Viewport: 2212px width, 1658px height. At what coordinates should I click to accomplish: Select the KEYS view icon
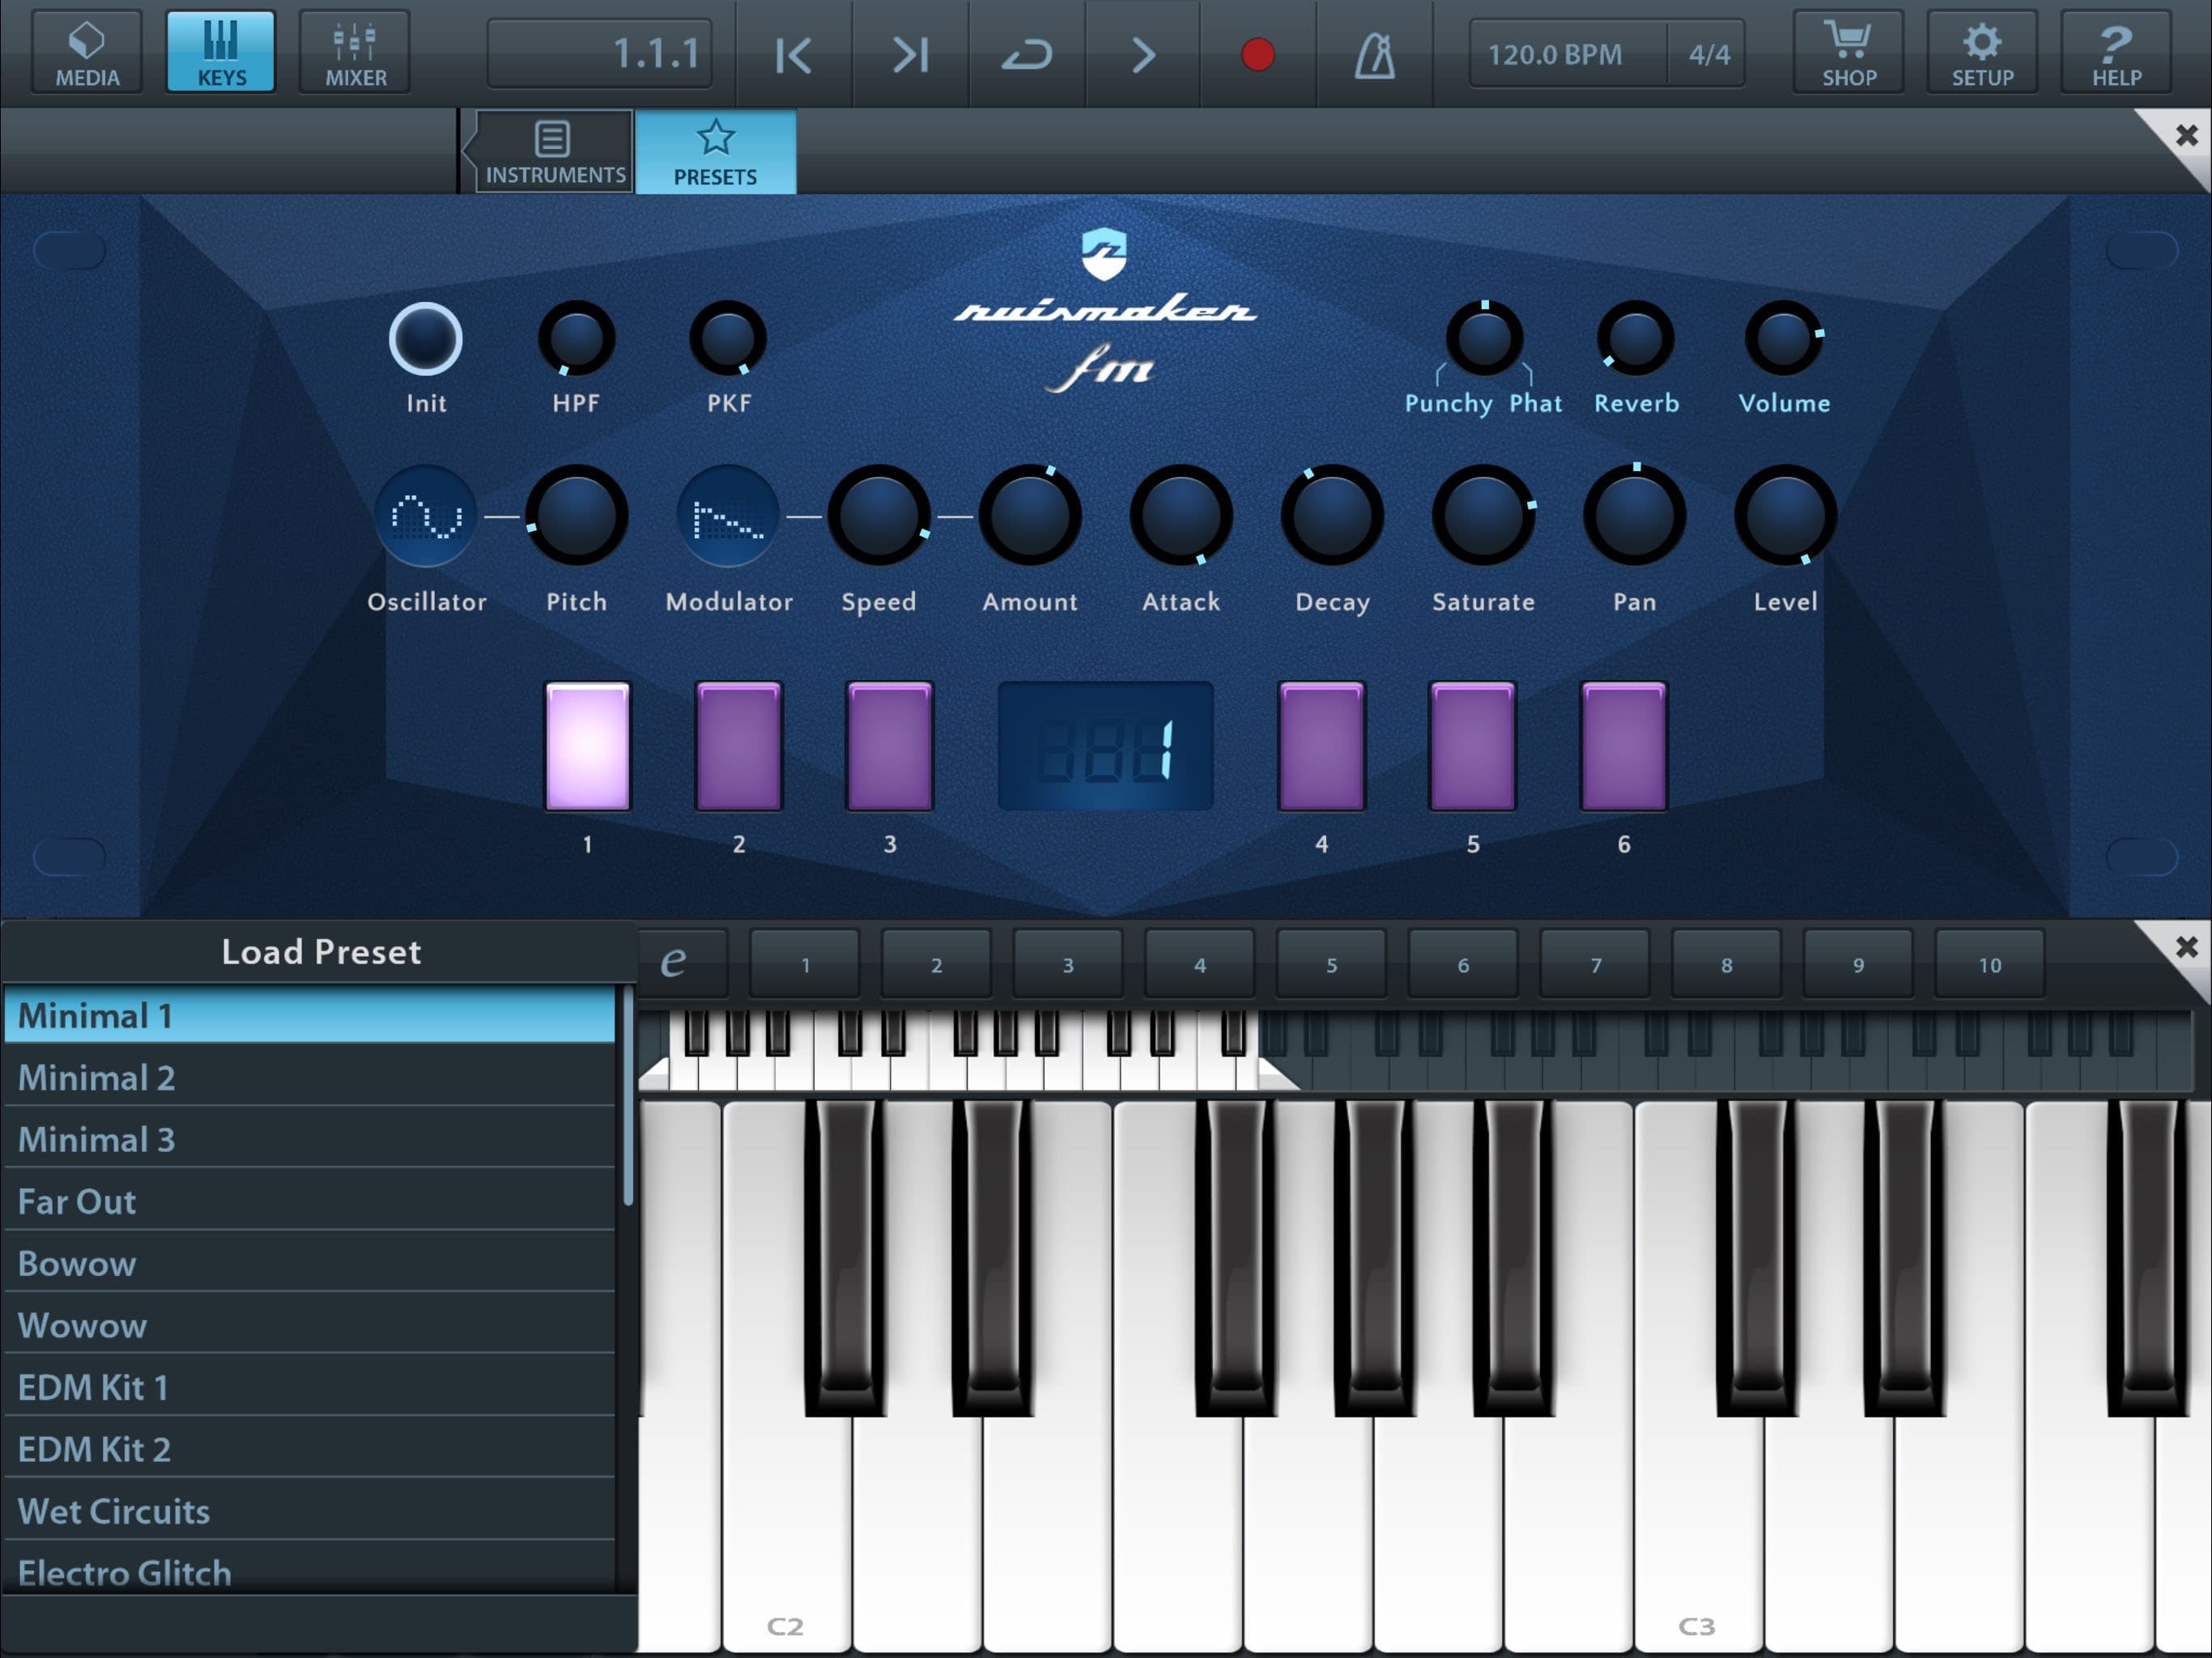click(220, 50)
